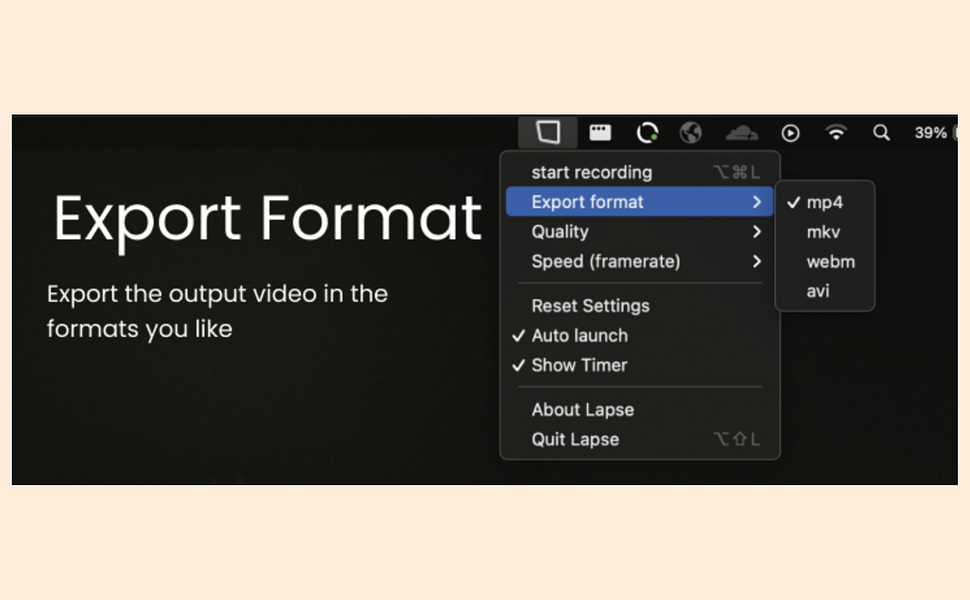Expand the Quality chevron arrow

click(757, 231)
